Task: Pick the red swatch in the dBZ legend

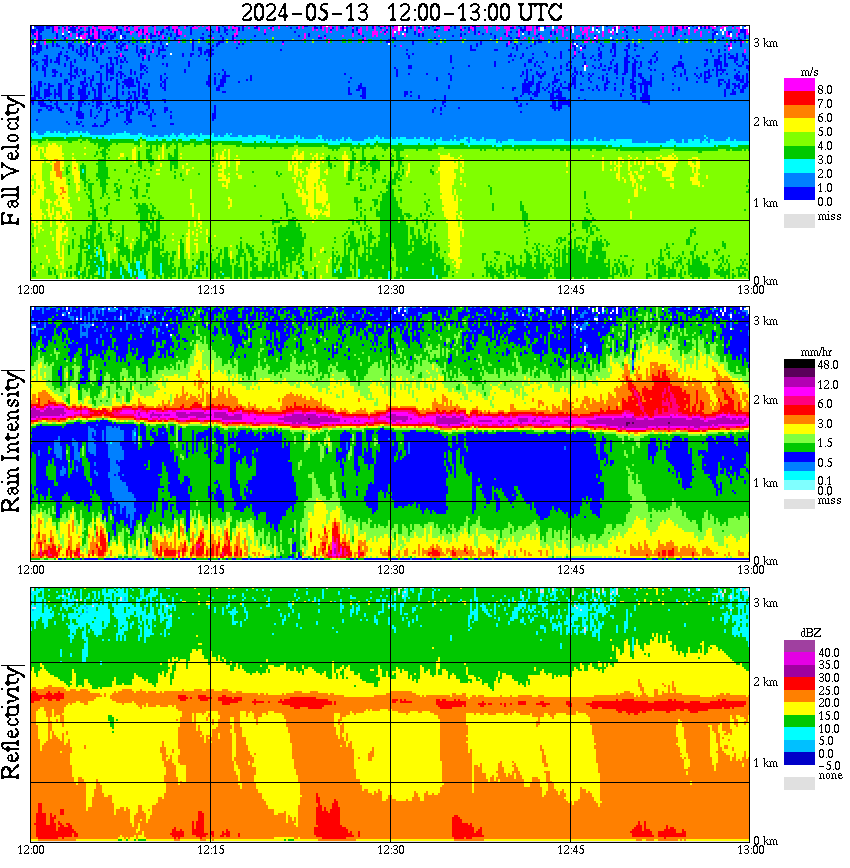Action: point(799,683)
